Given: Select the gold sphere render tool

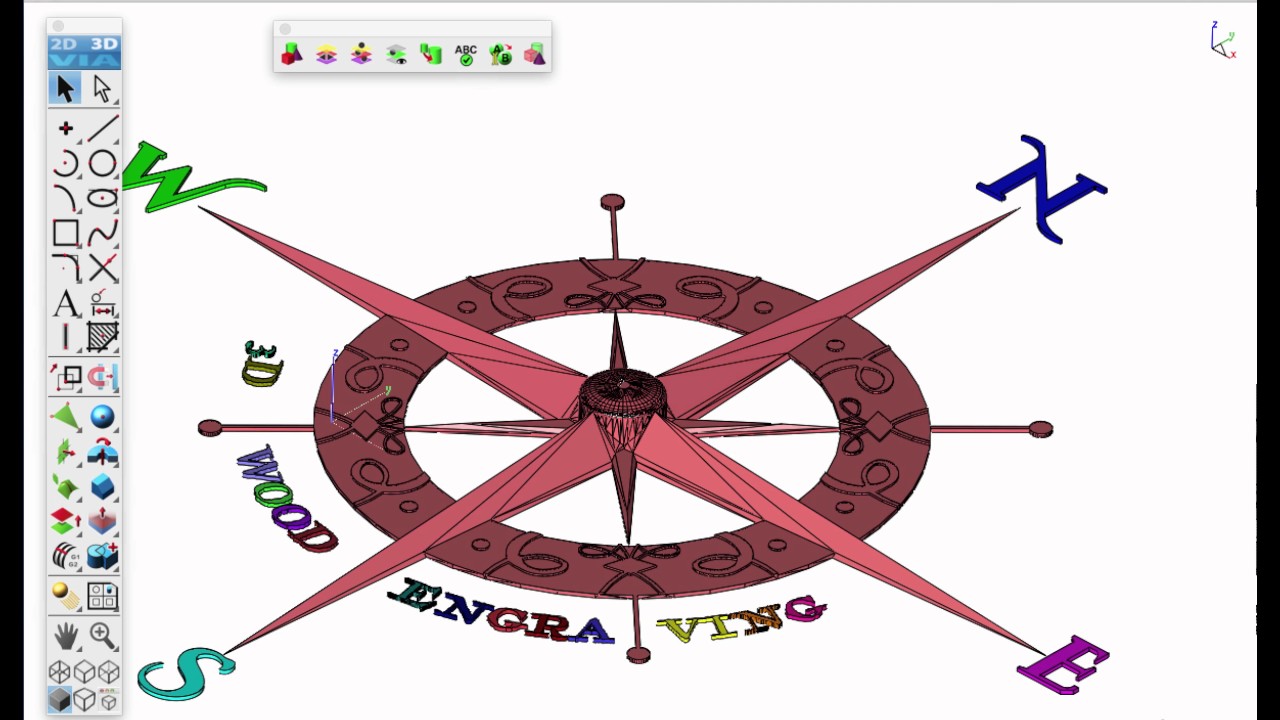Looking at the screenshot, I should pos(66,596).
